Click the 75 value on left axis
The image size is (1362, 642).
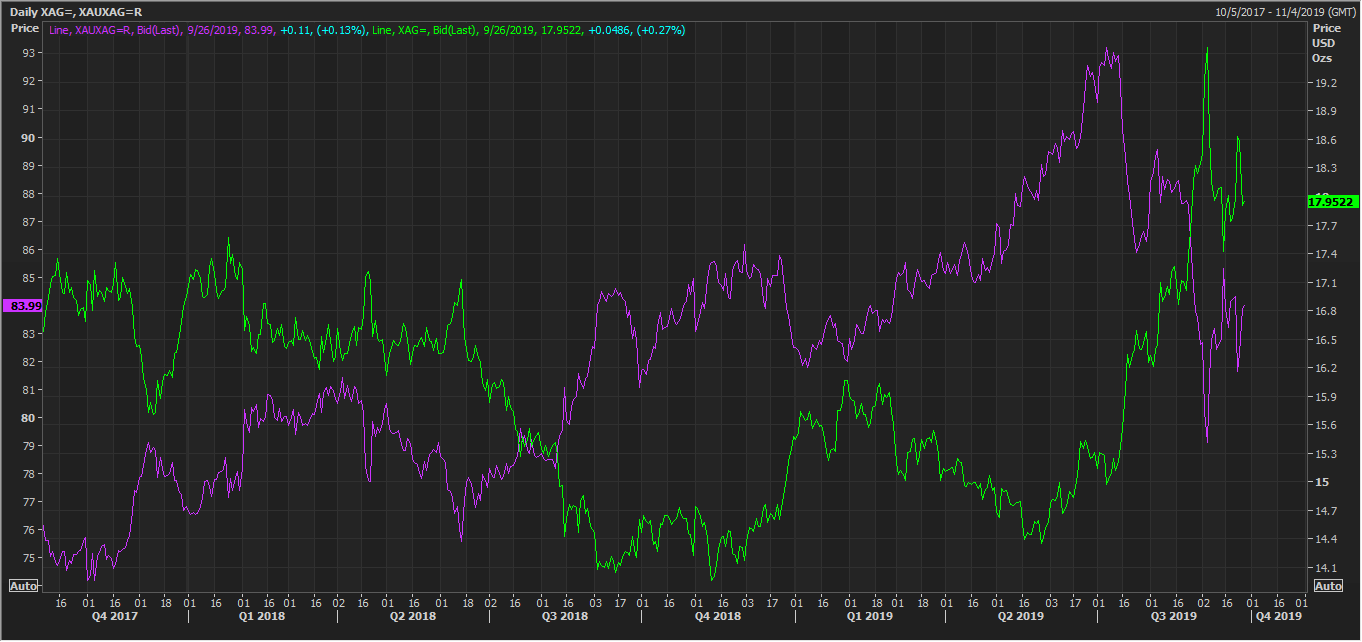click(29, 558)
